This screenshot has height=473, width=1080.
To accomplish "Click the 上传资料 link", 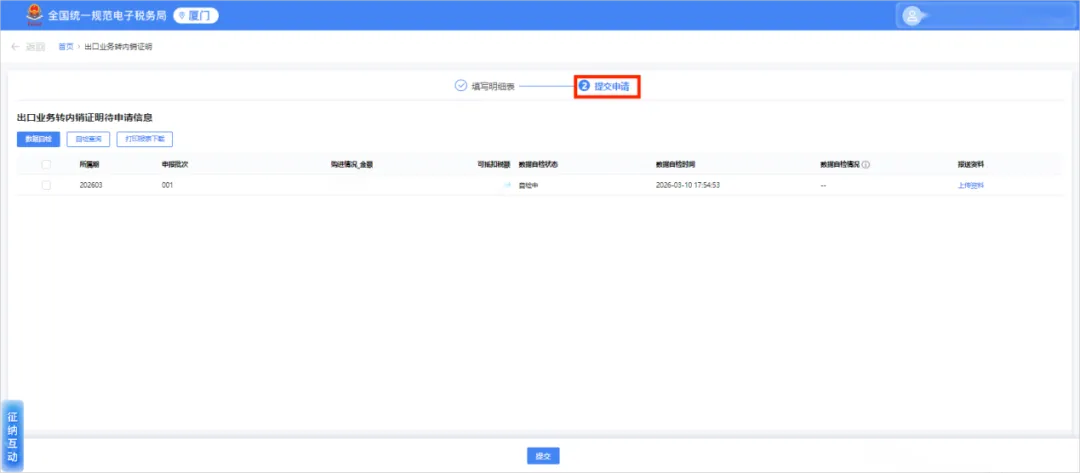I will [x=970, y=186].
